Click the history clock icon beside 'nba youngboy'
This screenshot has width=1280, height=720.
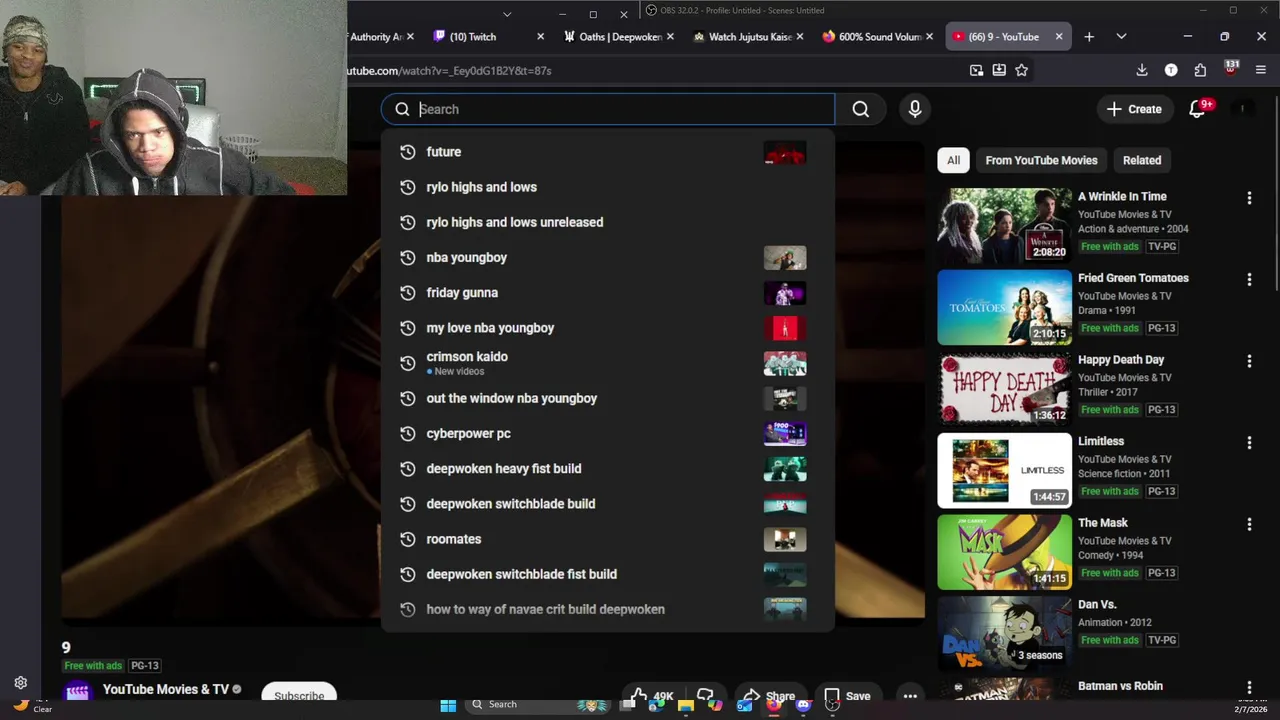click(407, 258)
